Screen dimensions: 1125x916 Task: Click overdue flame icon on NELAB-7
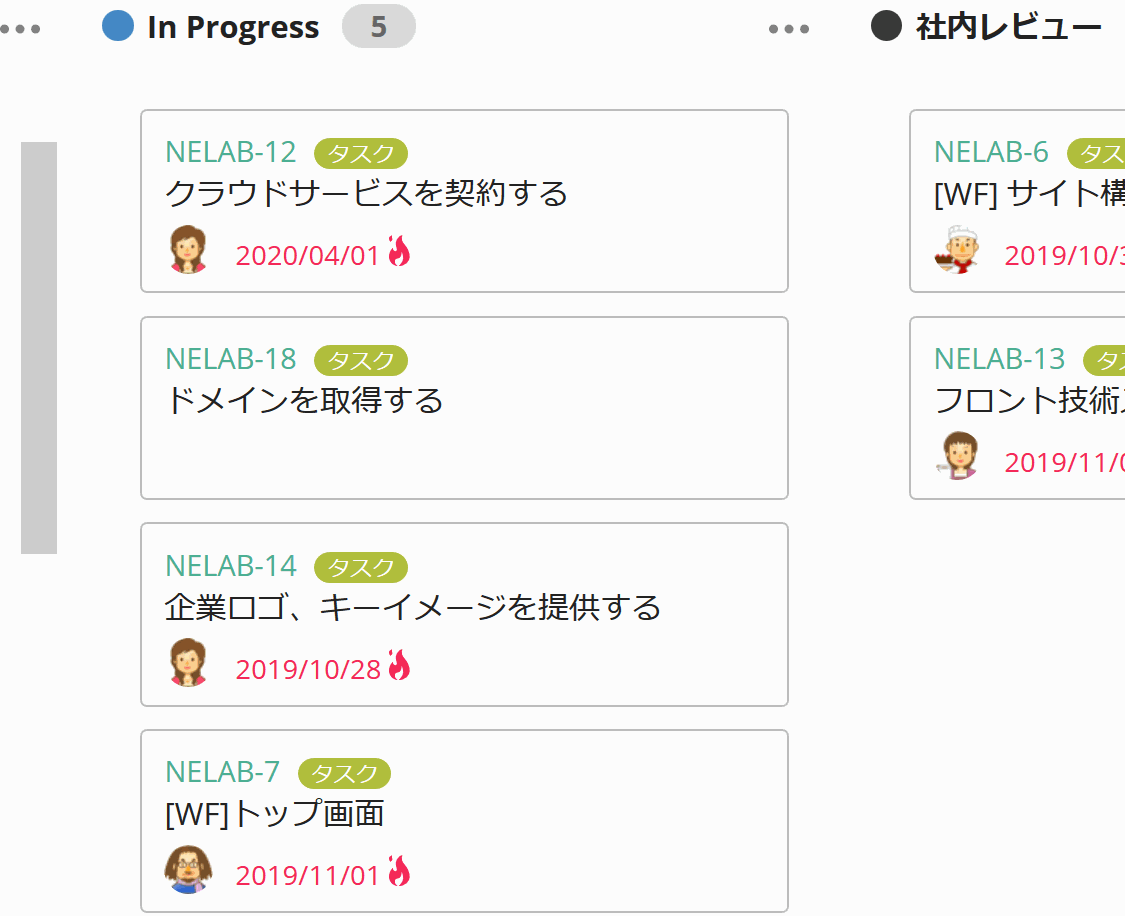(399, 871)
